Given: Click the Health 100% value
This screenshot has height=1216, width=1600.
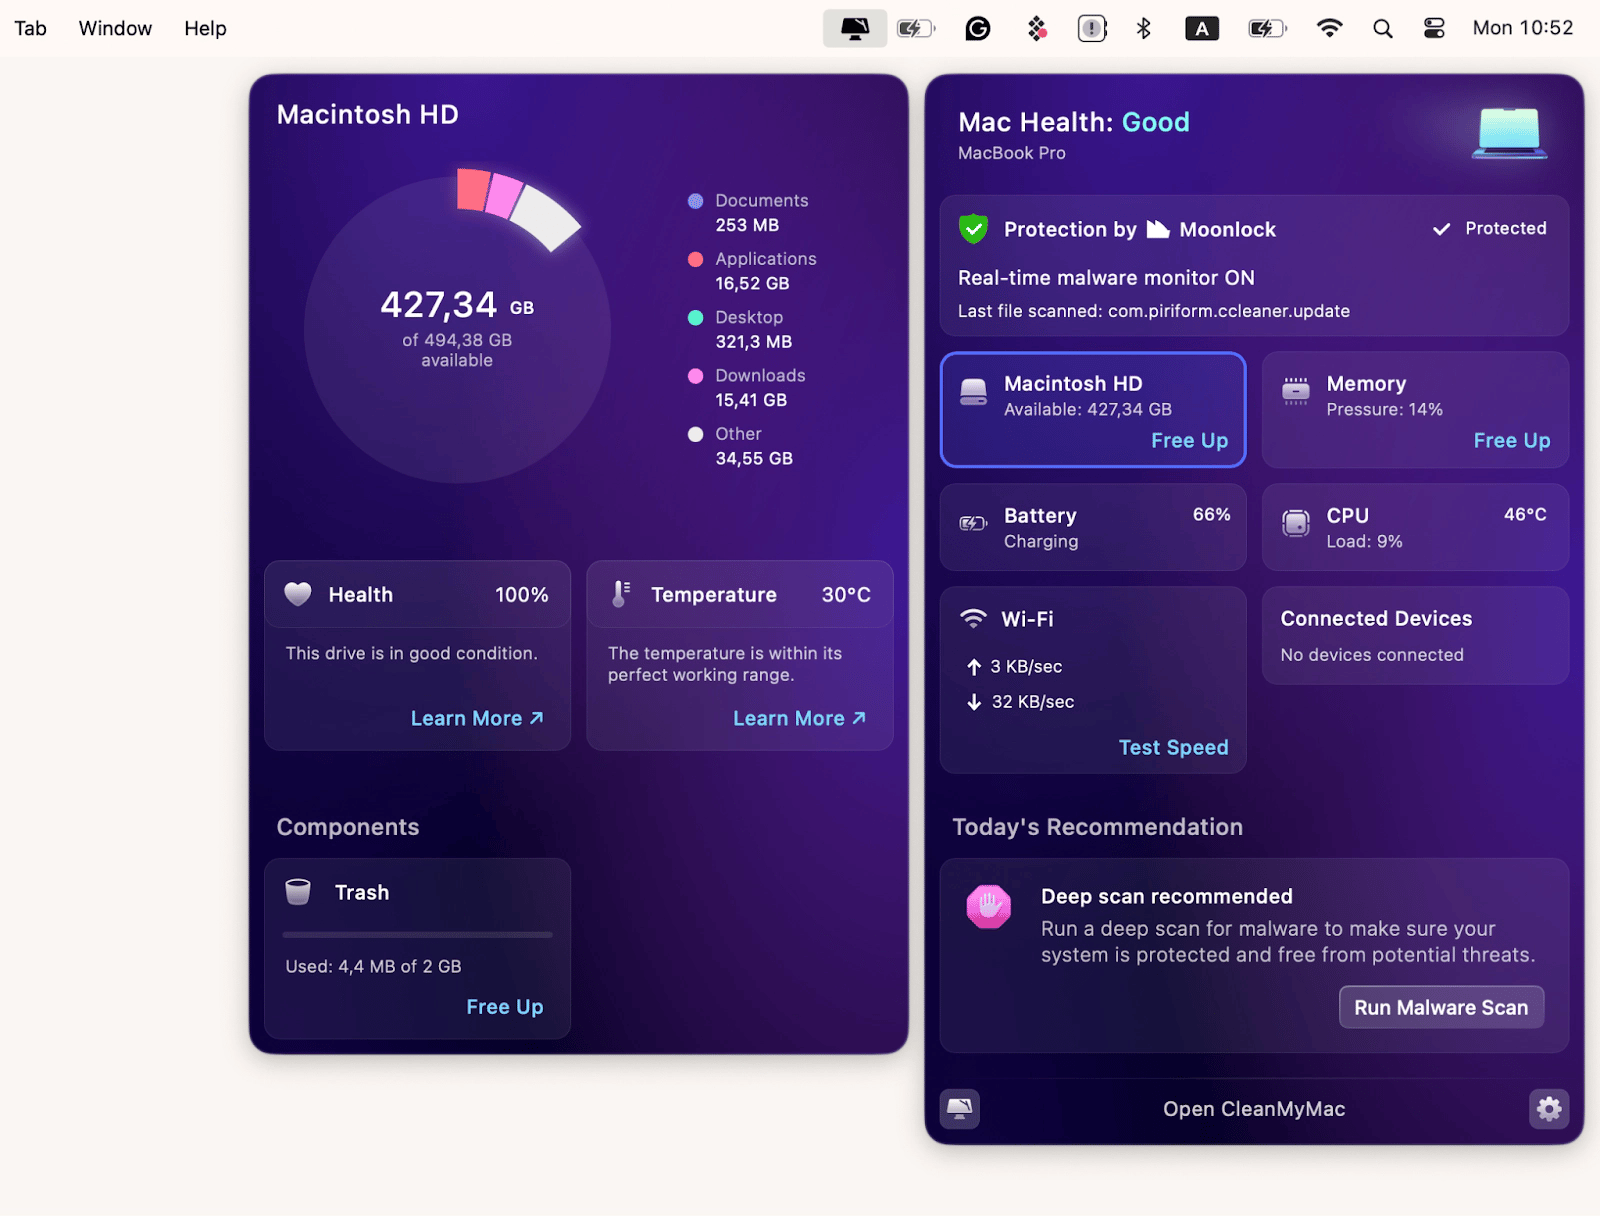Looking at the screenshot, I should point(522,595).
